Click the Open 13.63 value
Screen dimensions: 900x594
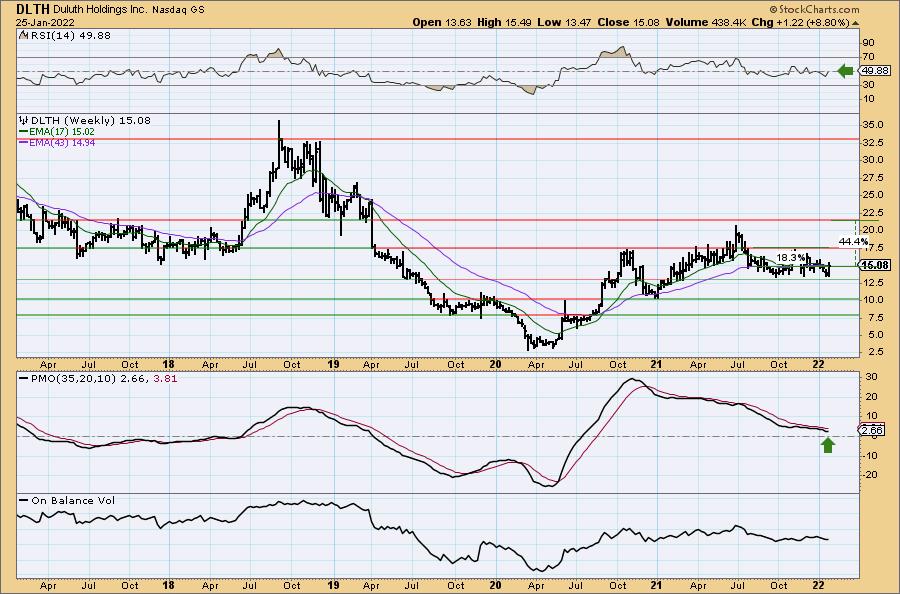(442, 22)
